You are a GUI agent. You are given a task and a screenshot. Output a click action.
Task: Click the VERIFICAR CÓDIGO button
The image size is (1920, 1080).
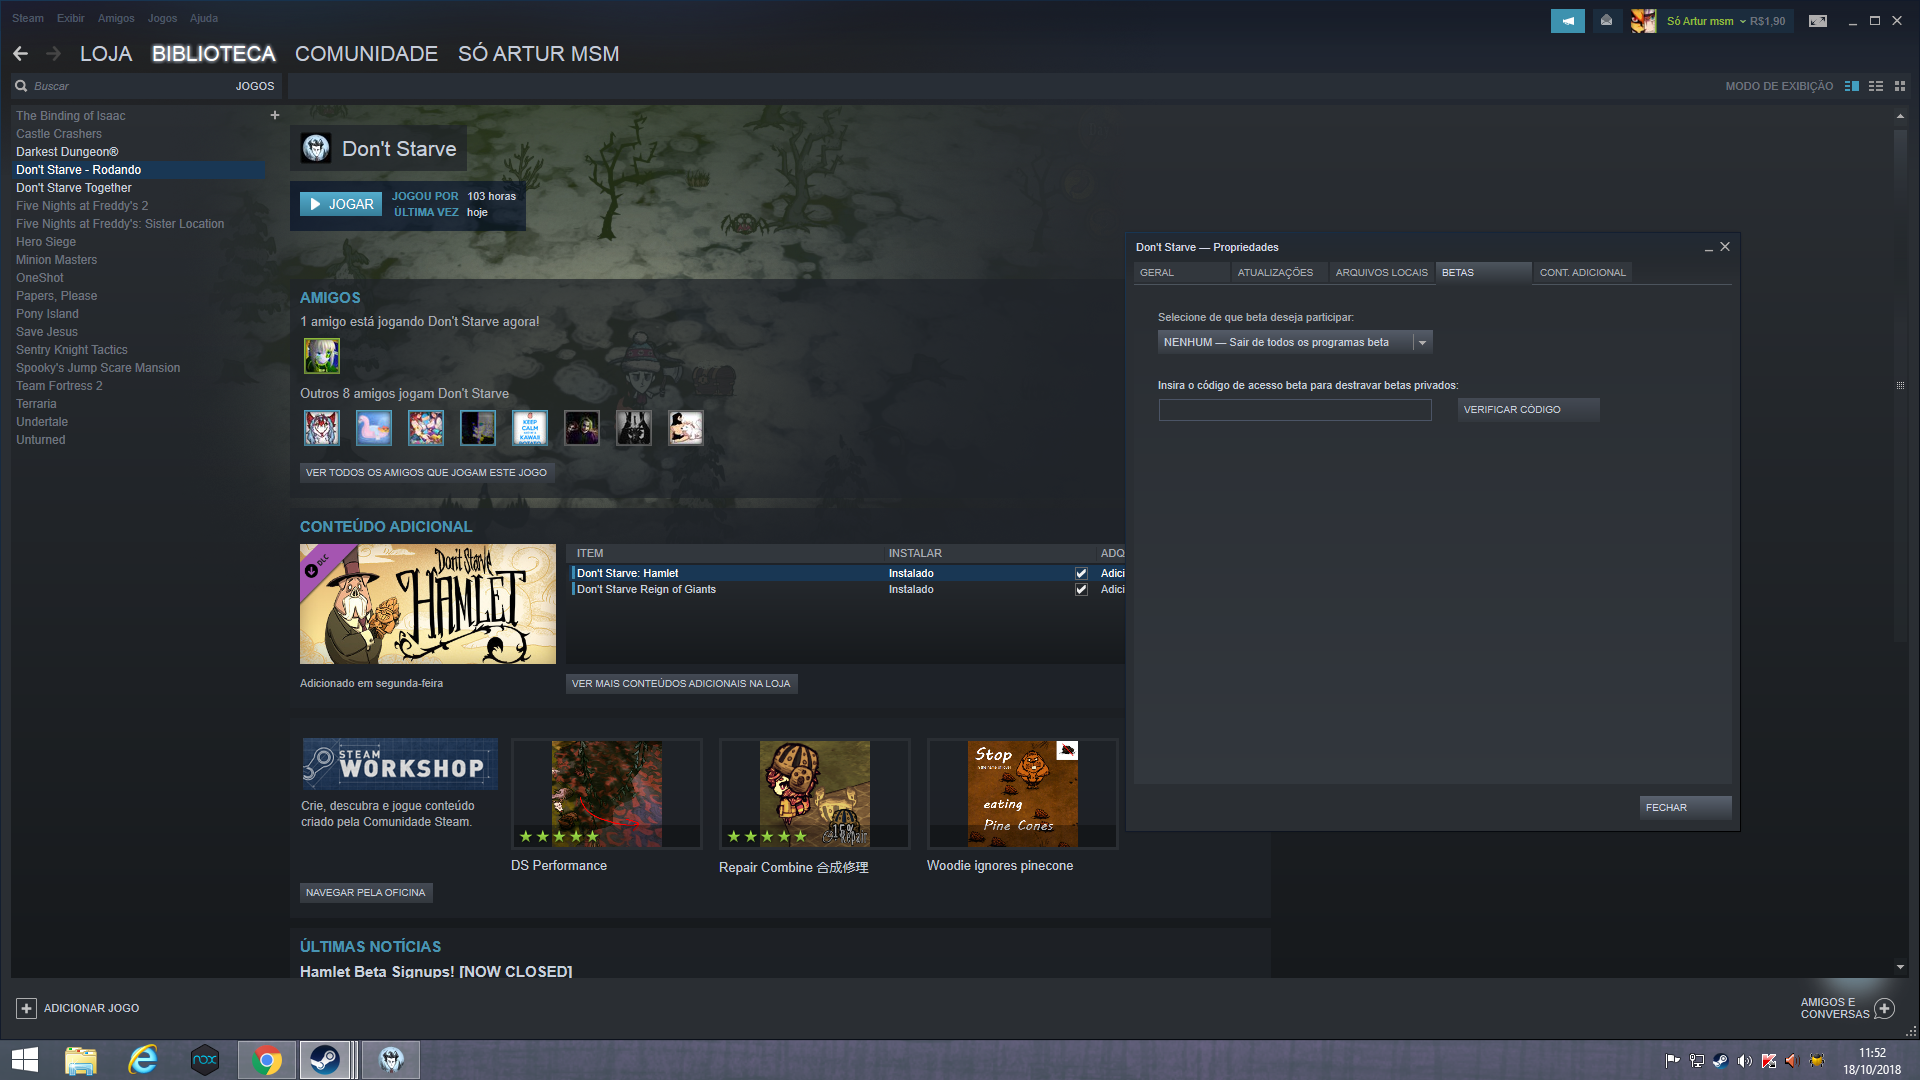(x=1527, y=409)
